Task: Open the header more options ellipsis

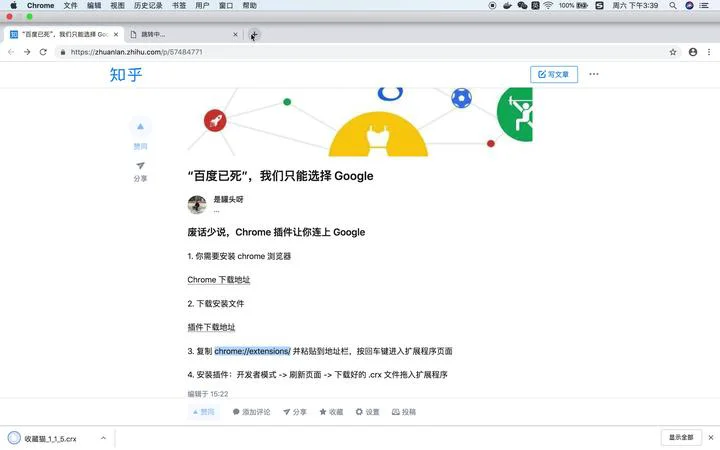Action: [594, 74]
